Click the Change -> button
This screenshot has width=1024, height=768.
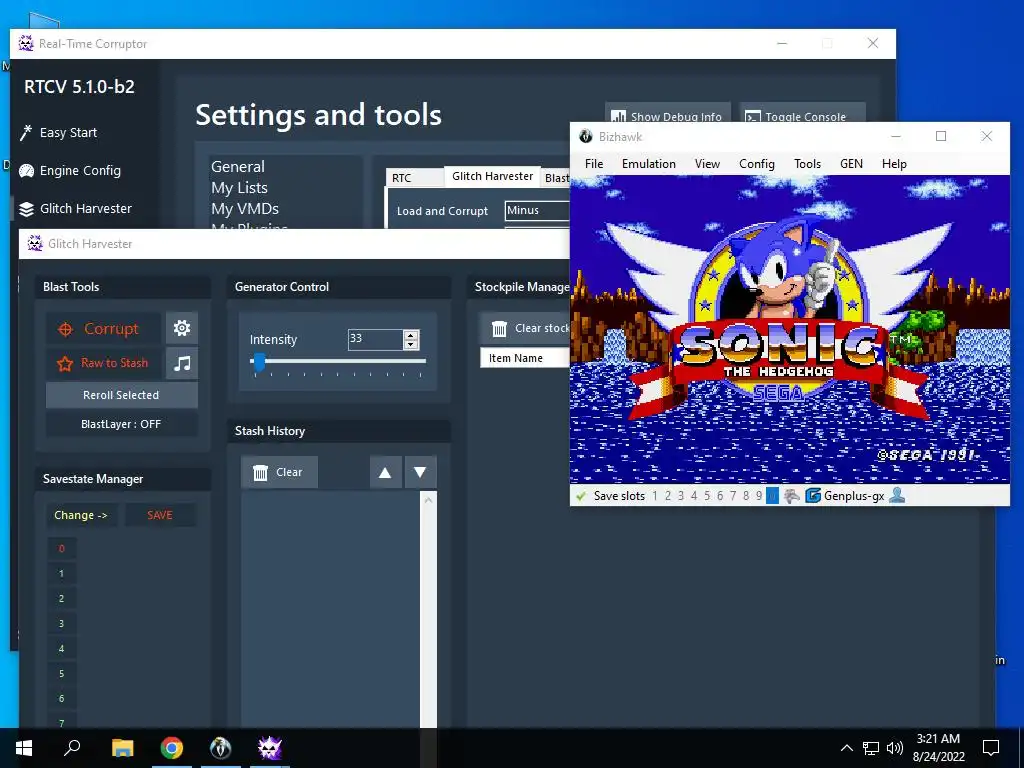81,515
